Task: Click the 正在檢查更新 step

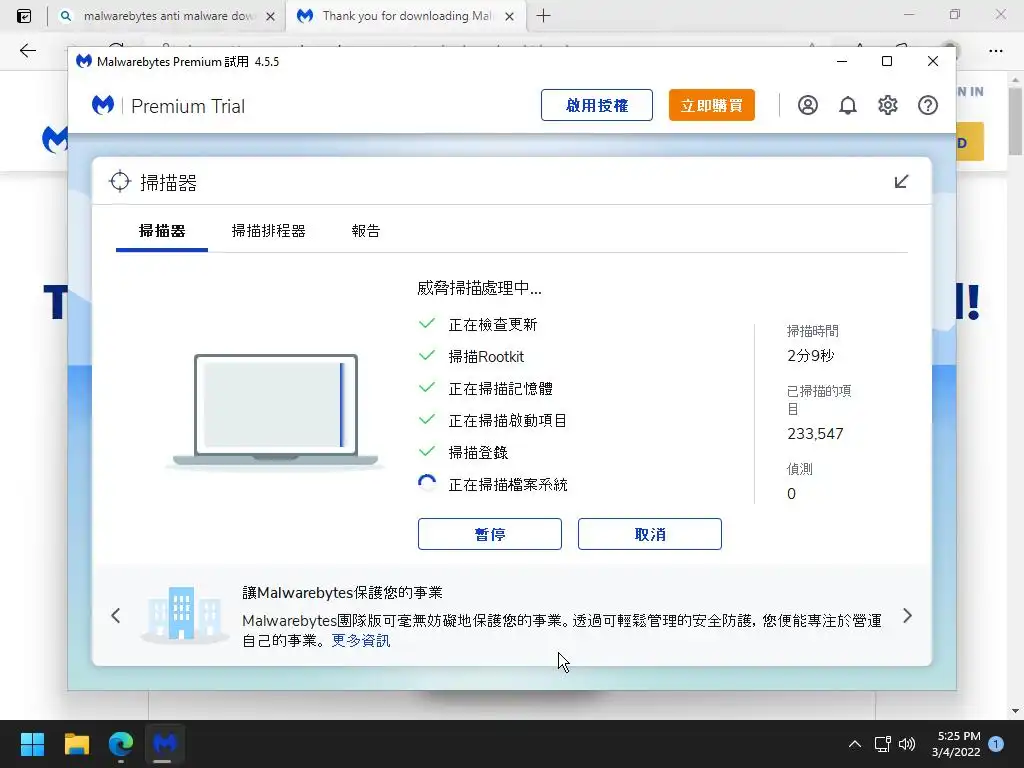Action: [x=493, y=325]
